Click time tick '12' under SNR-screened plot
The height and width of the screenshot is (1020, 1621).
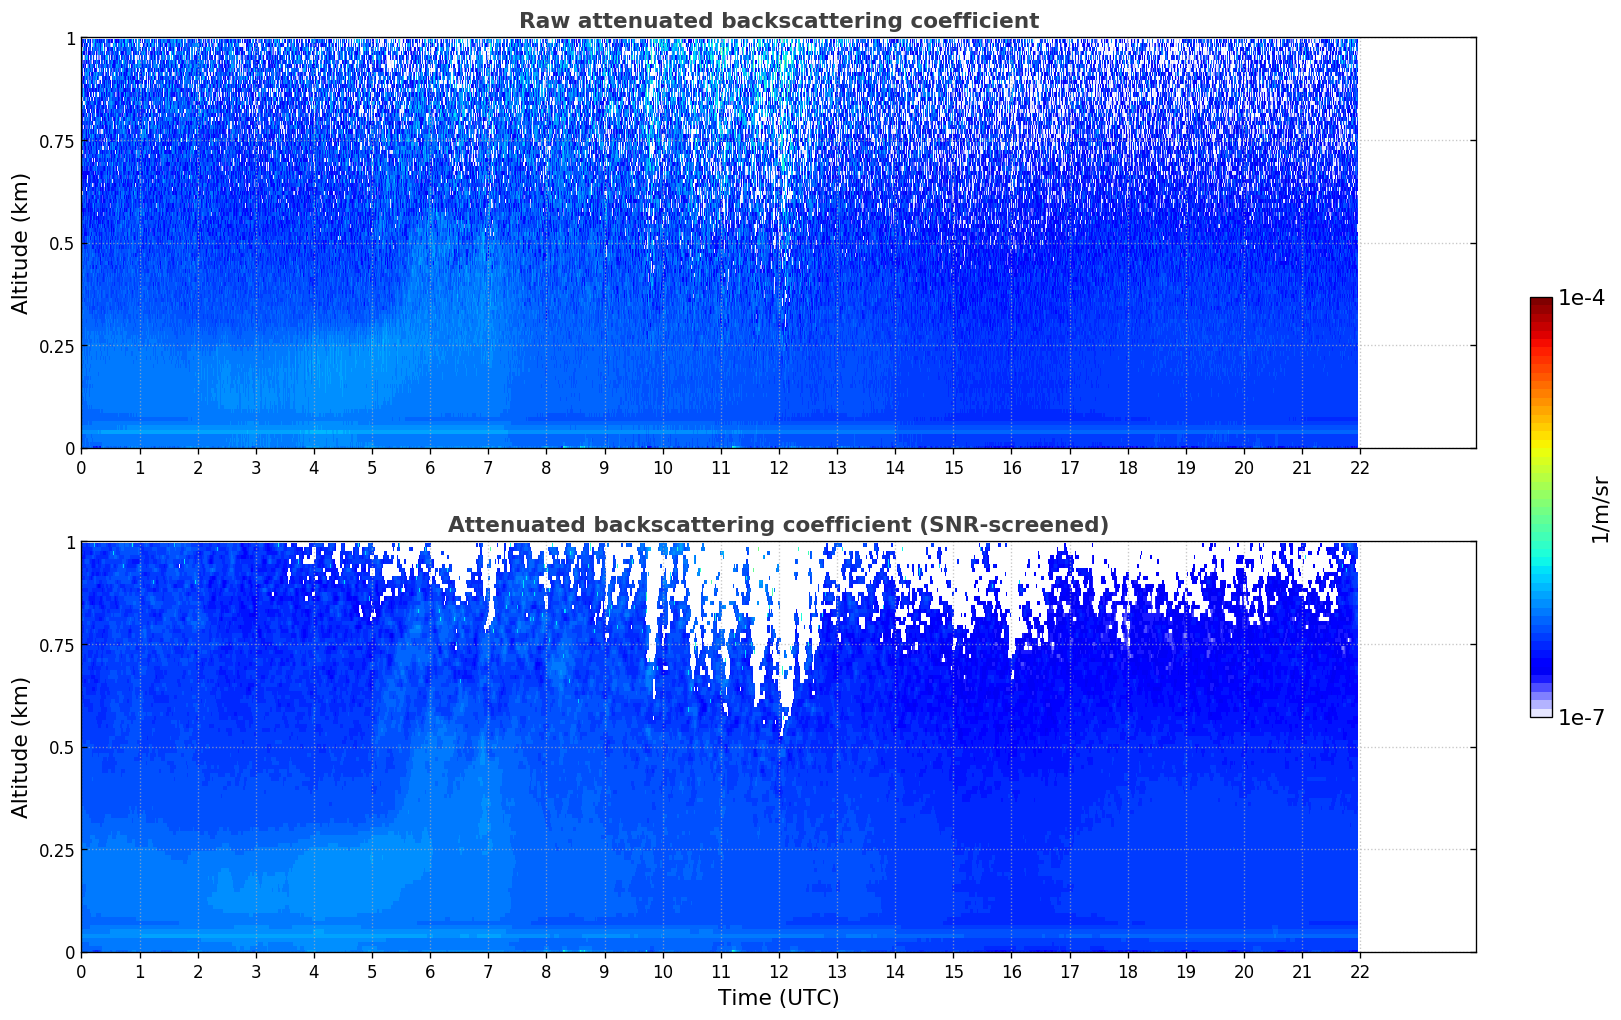(x=779, y=971)
